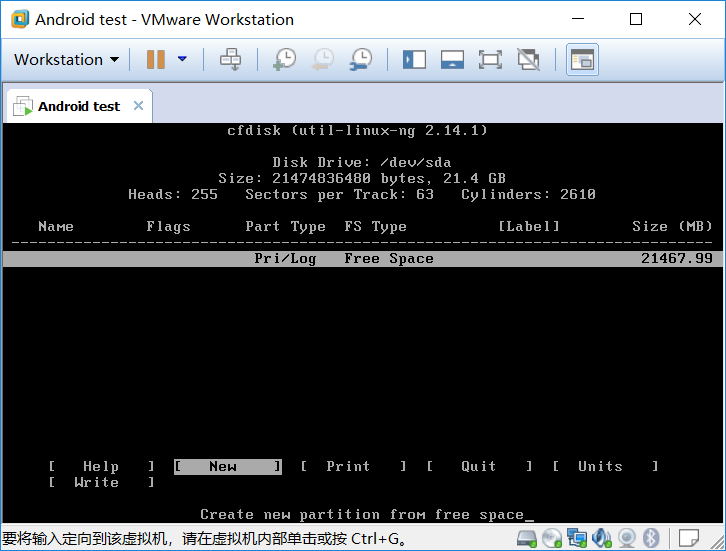
Task: Pause the virtual machine
Action: tap(155, 60)
